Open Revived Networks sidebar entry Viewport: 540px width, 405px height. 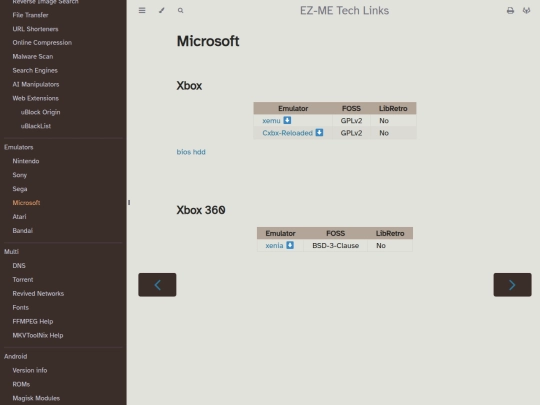tap(38, 294)
